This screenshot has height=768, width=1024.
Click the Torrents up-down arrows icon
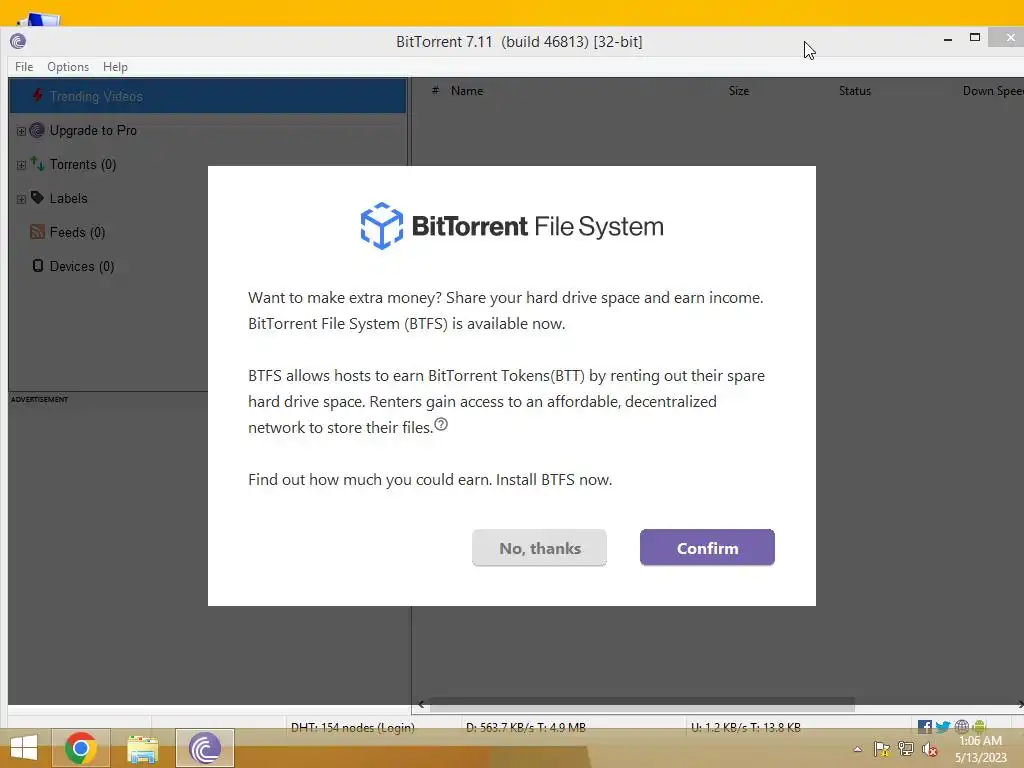click(37, 164)
